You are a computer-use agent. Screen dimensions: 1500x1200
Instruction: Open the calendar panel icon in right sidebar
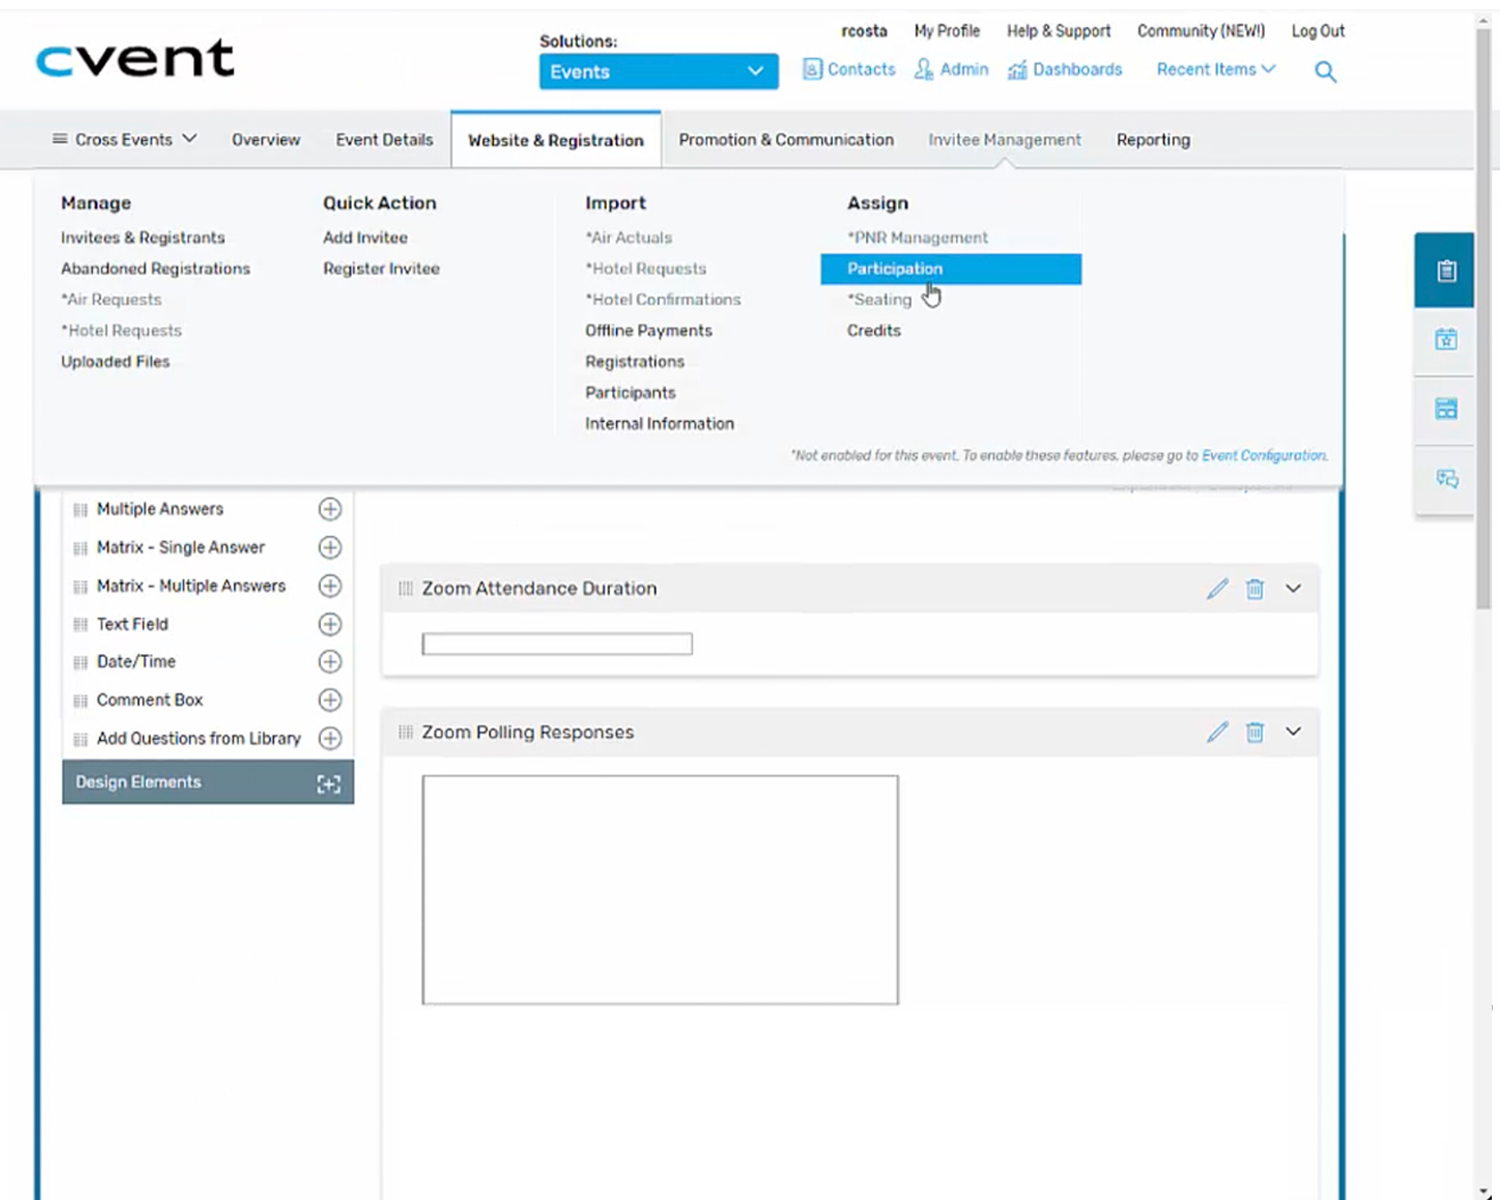point(1444,339)
